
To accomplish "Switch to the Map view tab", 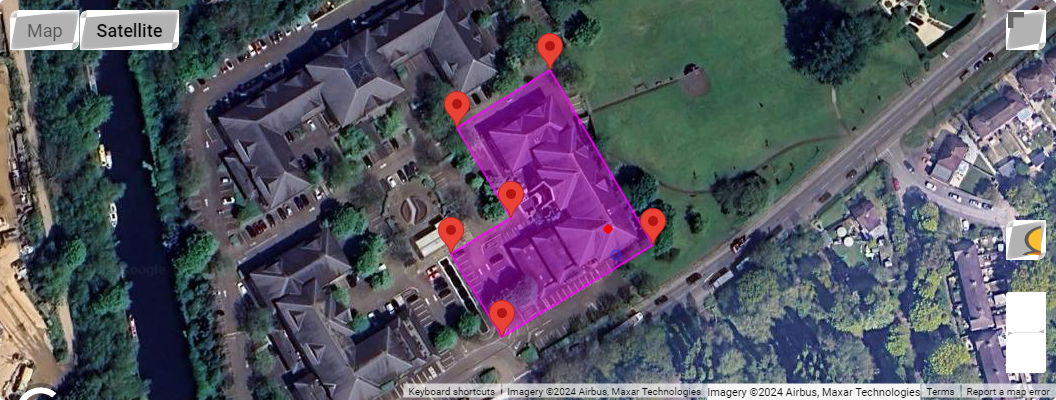I will [44, 30].
